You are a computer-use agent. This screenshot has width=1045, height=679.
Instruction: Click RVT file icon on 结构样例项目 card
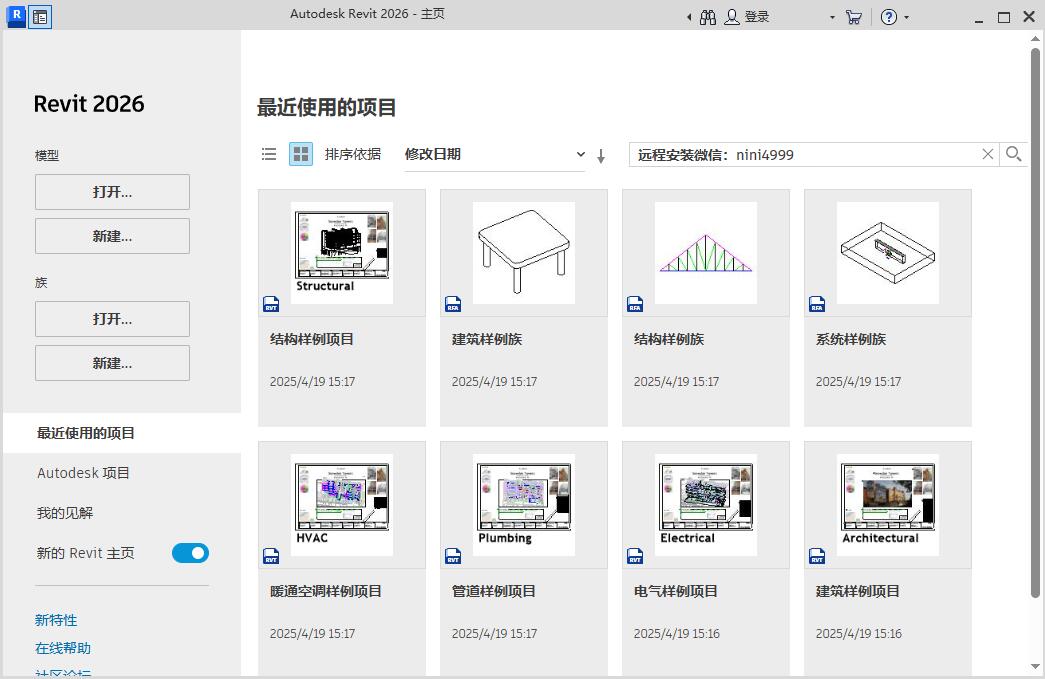tap(271, 304)
